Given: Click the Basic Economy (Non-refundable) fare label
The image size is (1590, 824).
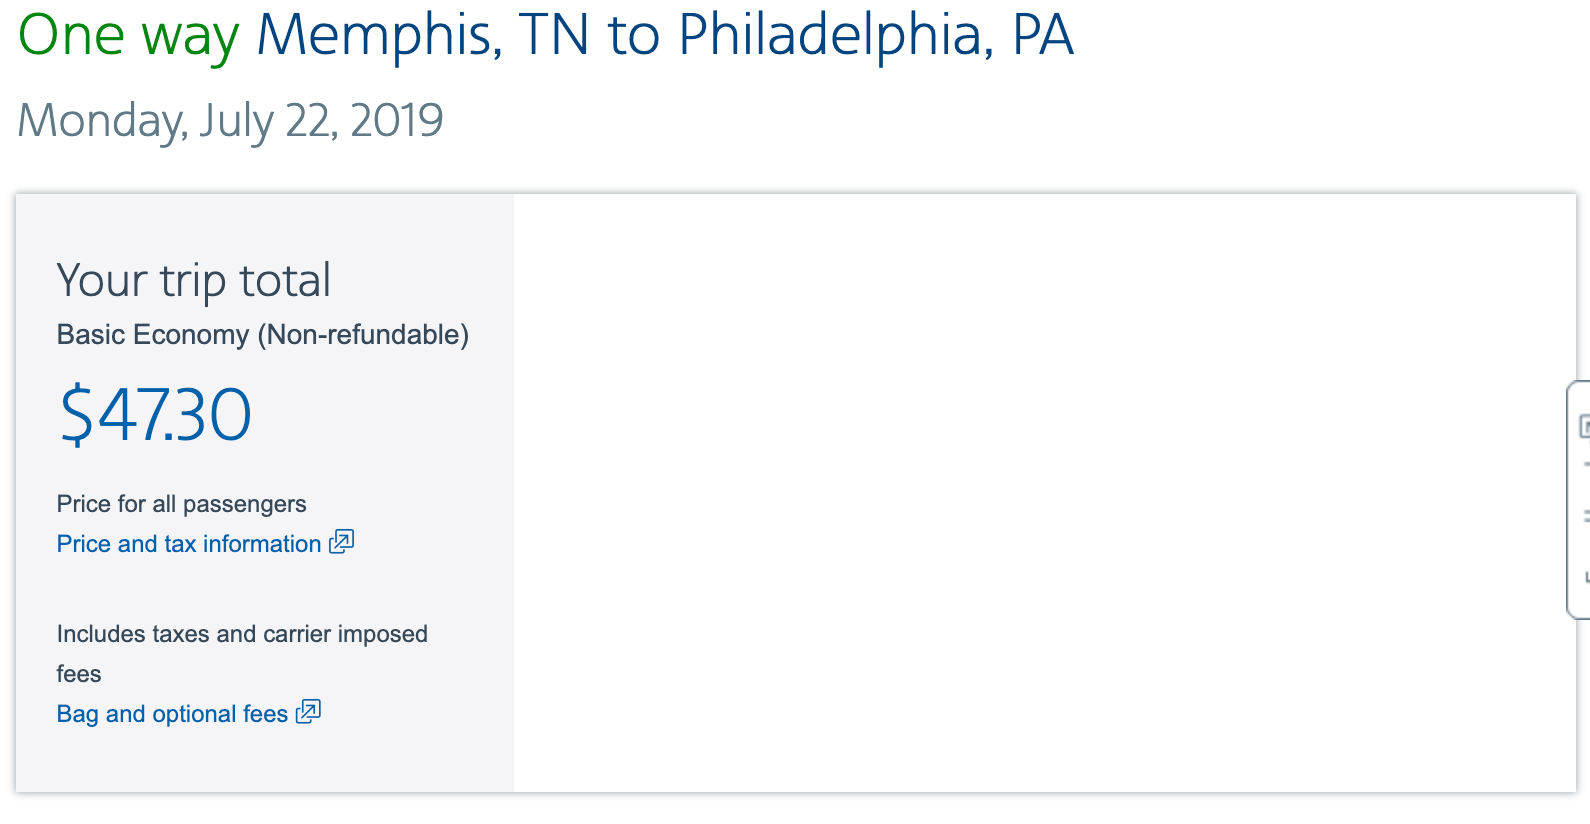Looking at the screenshot, I should tap(263, 335).
